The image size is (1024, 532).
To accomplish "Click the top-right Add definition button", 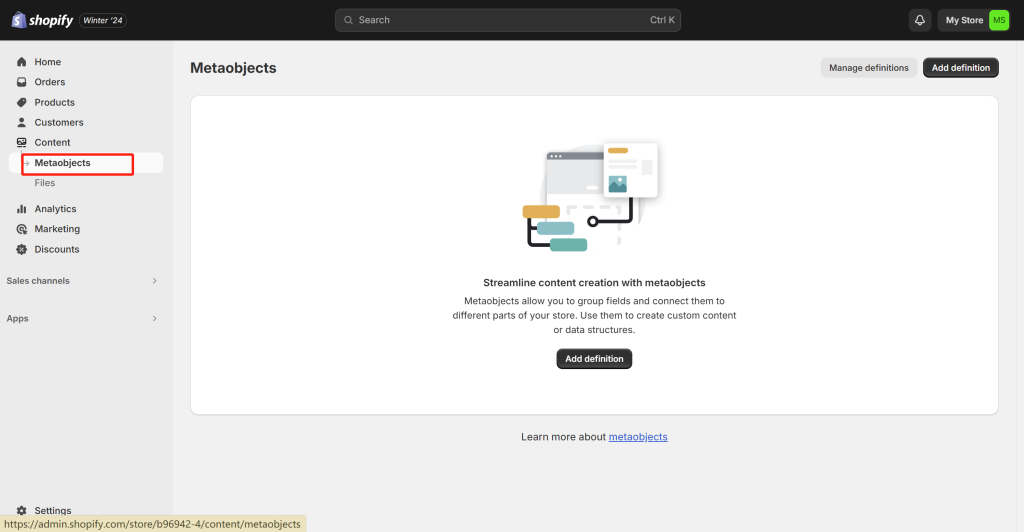I will coord(961,68).
